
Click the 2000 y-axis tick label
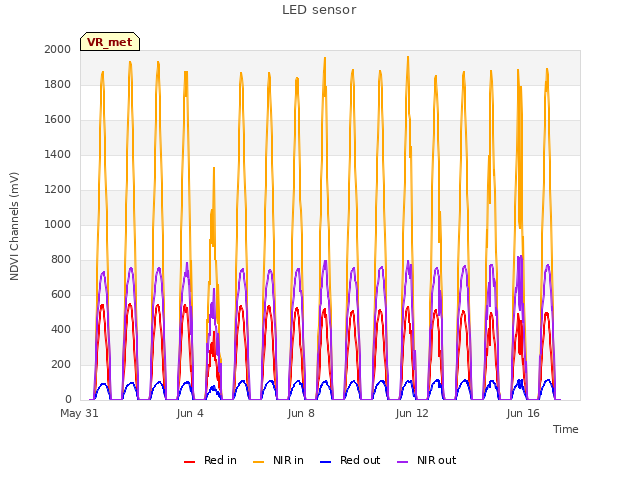click(x=58, y=49)
